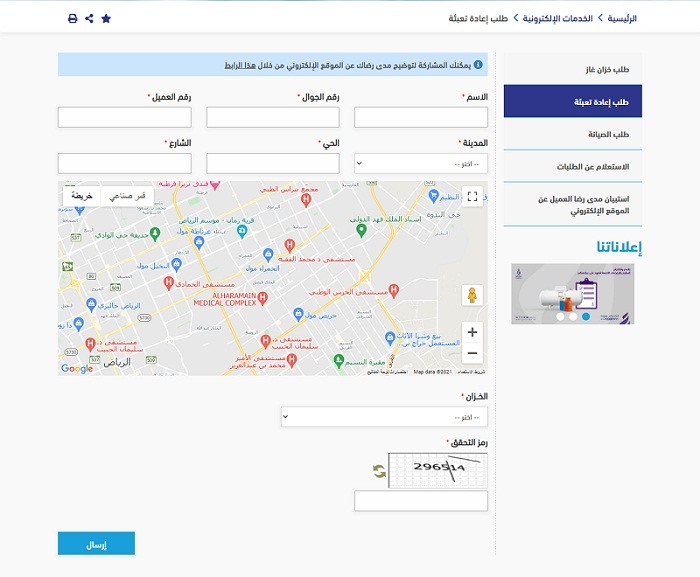Screen dimensions: 700x577
Task: Open the الخزان tank dropdown
Action: pos(384,417)
